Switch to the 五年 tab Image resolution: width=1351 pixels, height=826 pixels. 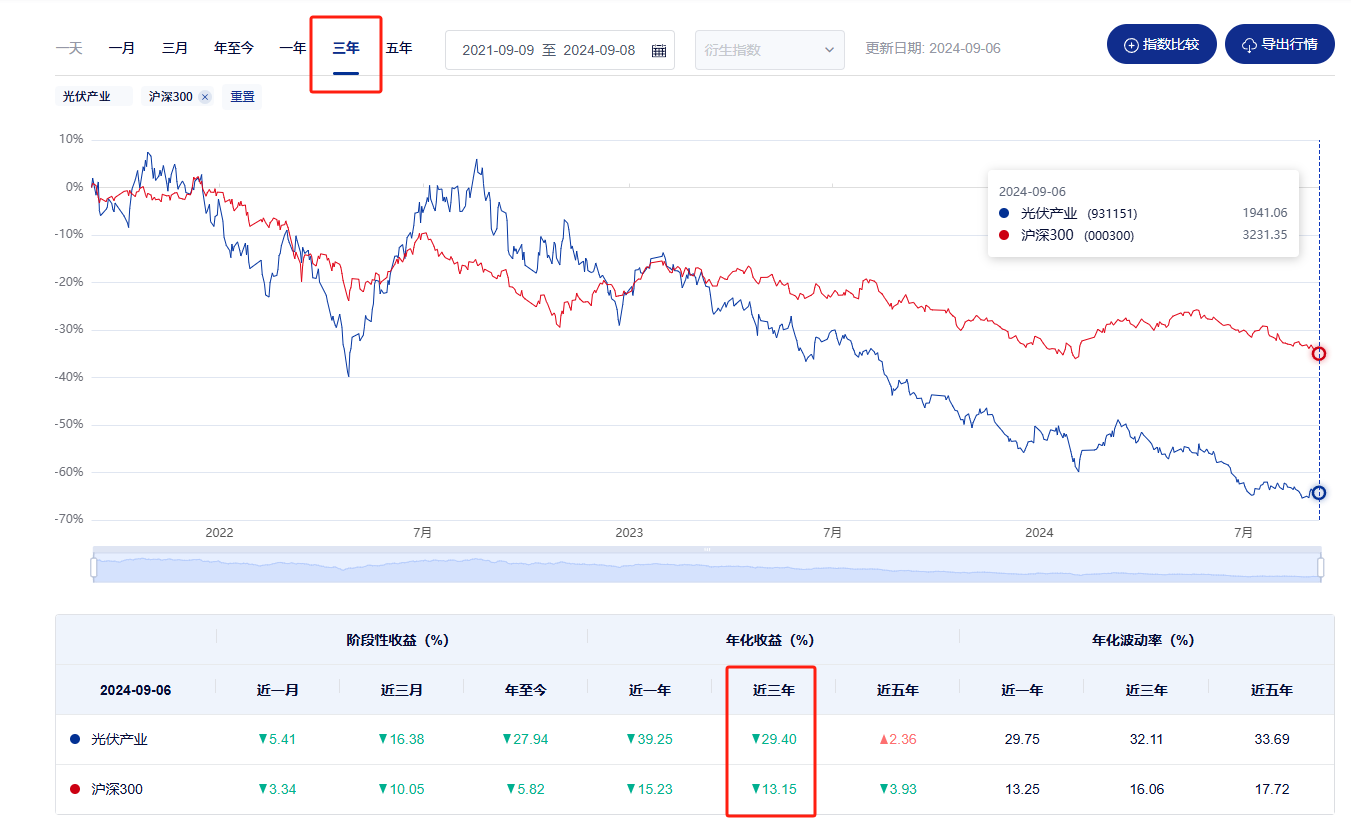click(x=398, y=47)
